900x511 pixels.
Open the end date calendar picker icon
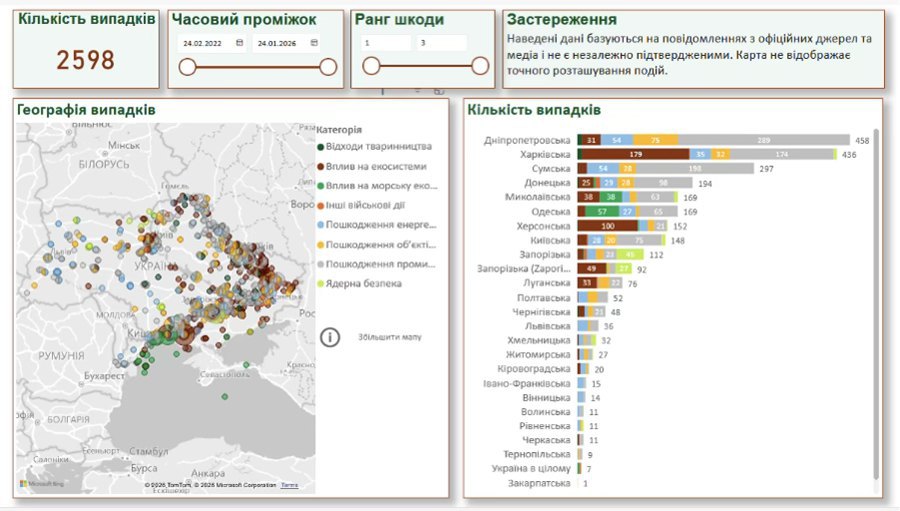pyautogui.click(x=314, y=43)
